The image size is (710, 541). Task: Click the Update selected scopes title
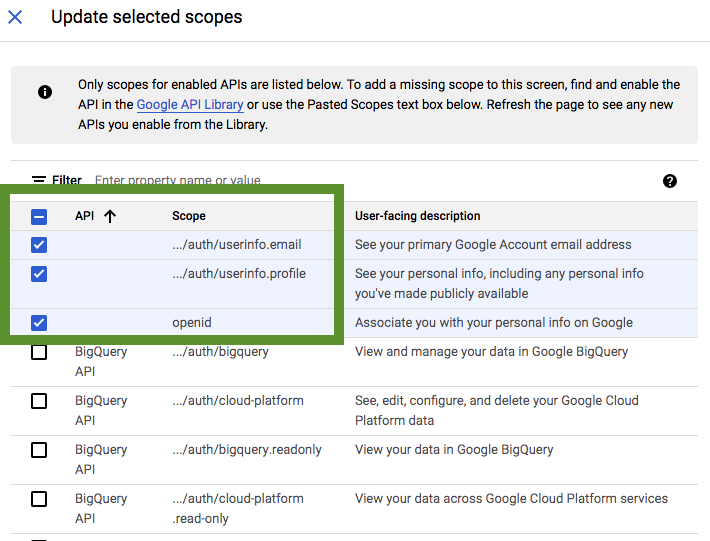(x=147, y=17)
